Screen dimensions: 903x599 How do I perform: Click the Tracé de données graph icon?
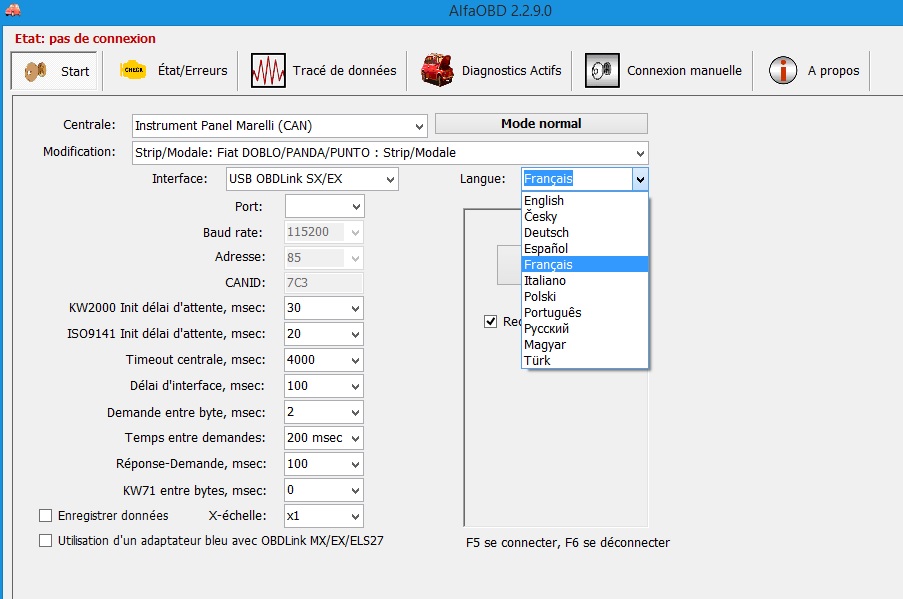268,71
